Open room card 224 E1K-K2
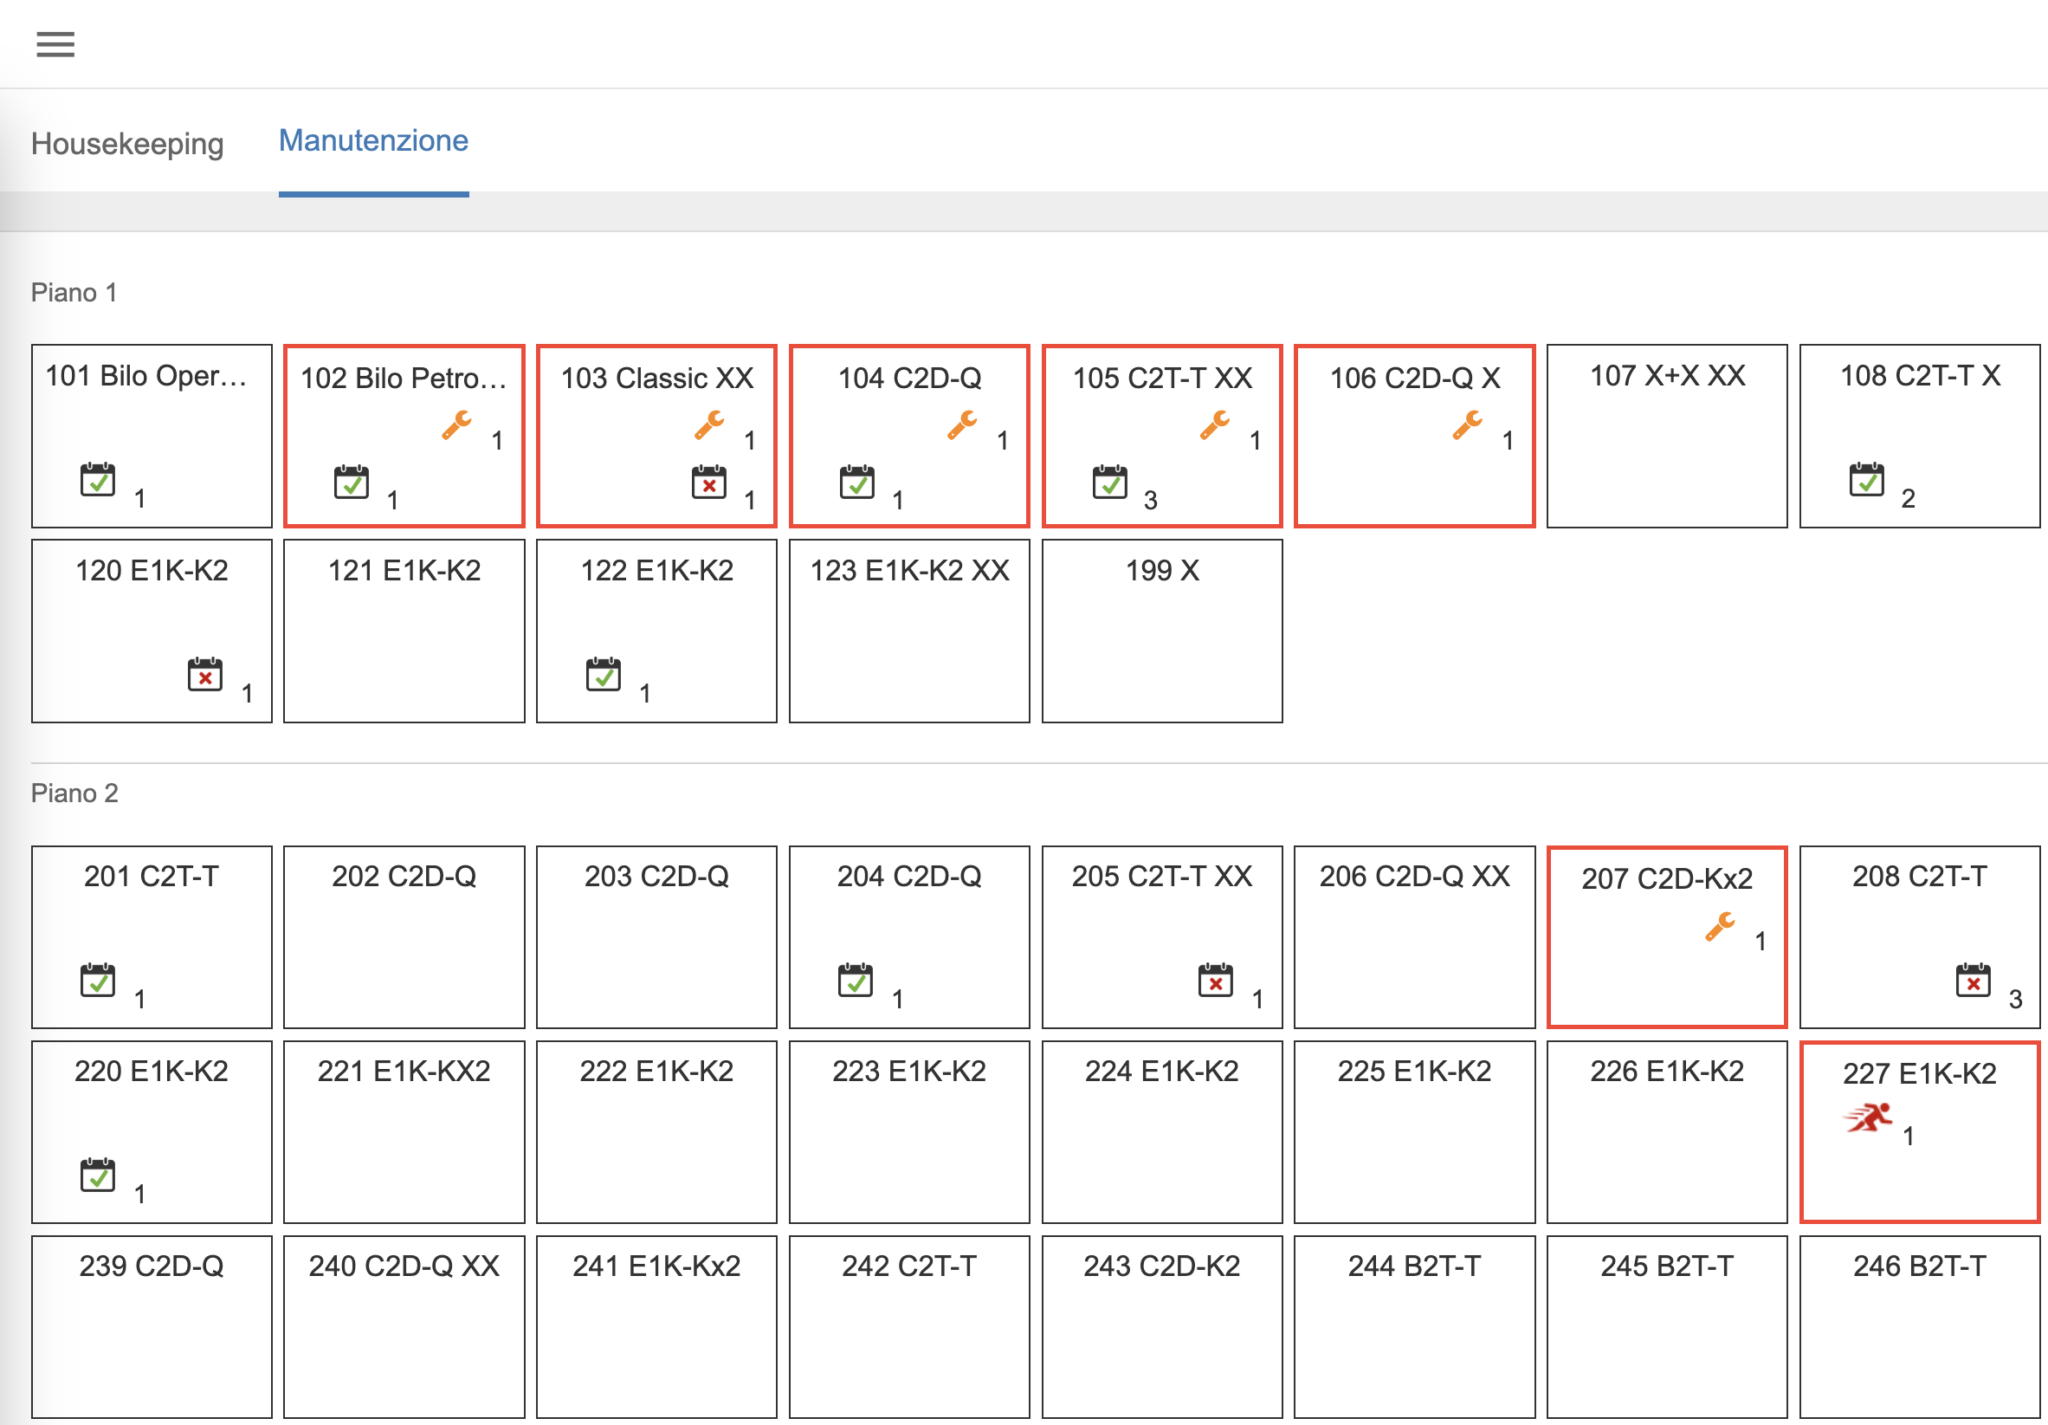This screenshot has width=2048, height=1425. [1162, 1132]
